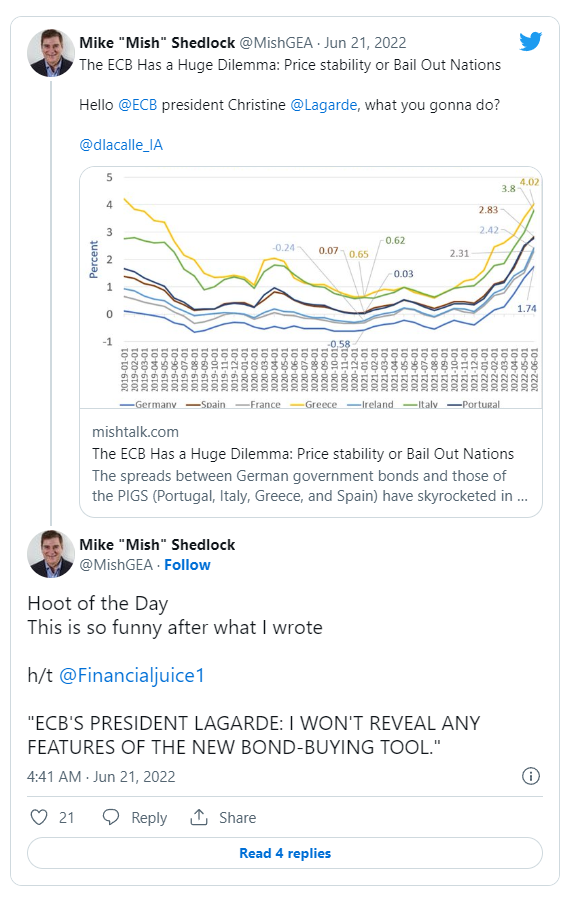Open the mishtalk.com article link card
Image resolution: width=573 pixels, height=904 pixels.
pos(311,463)
